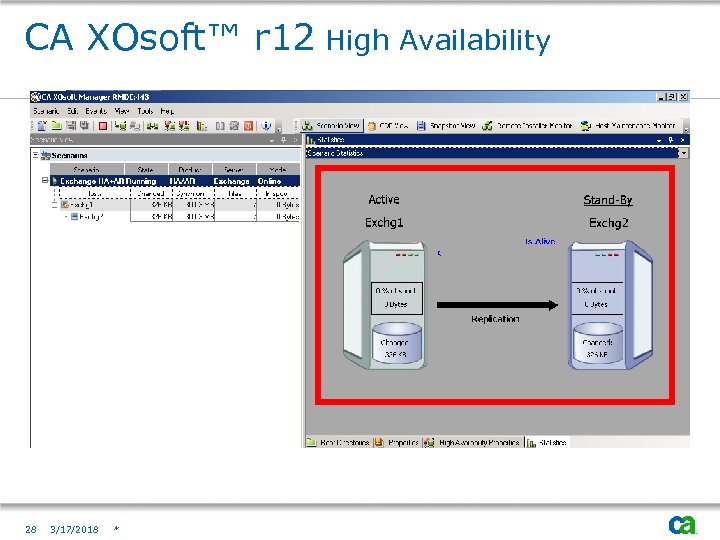This screenshot has width=720, height=540.
Task: Open the Edit menu
Action: 73,111
